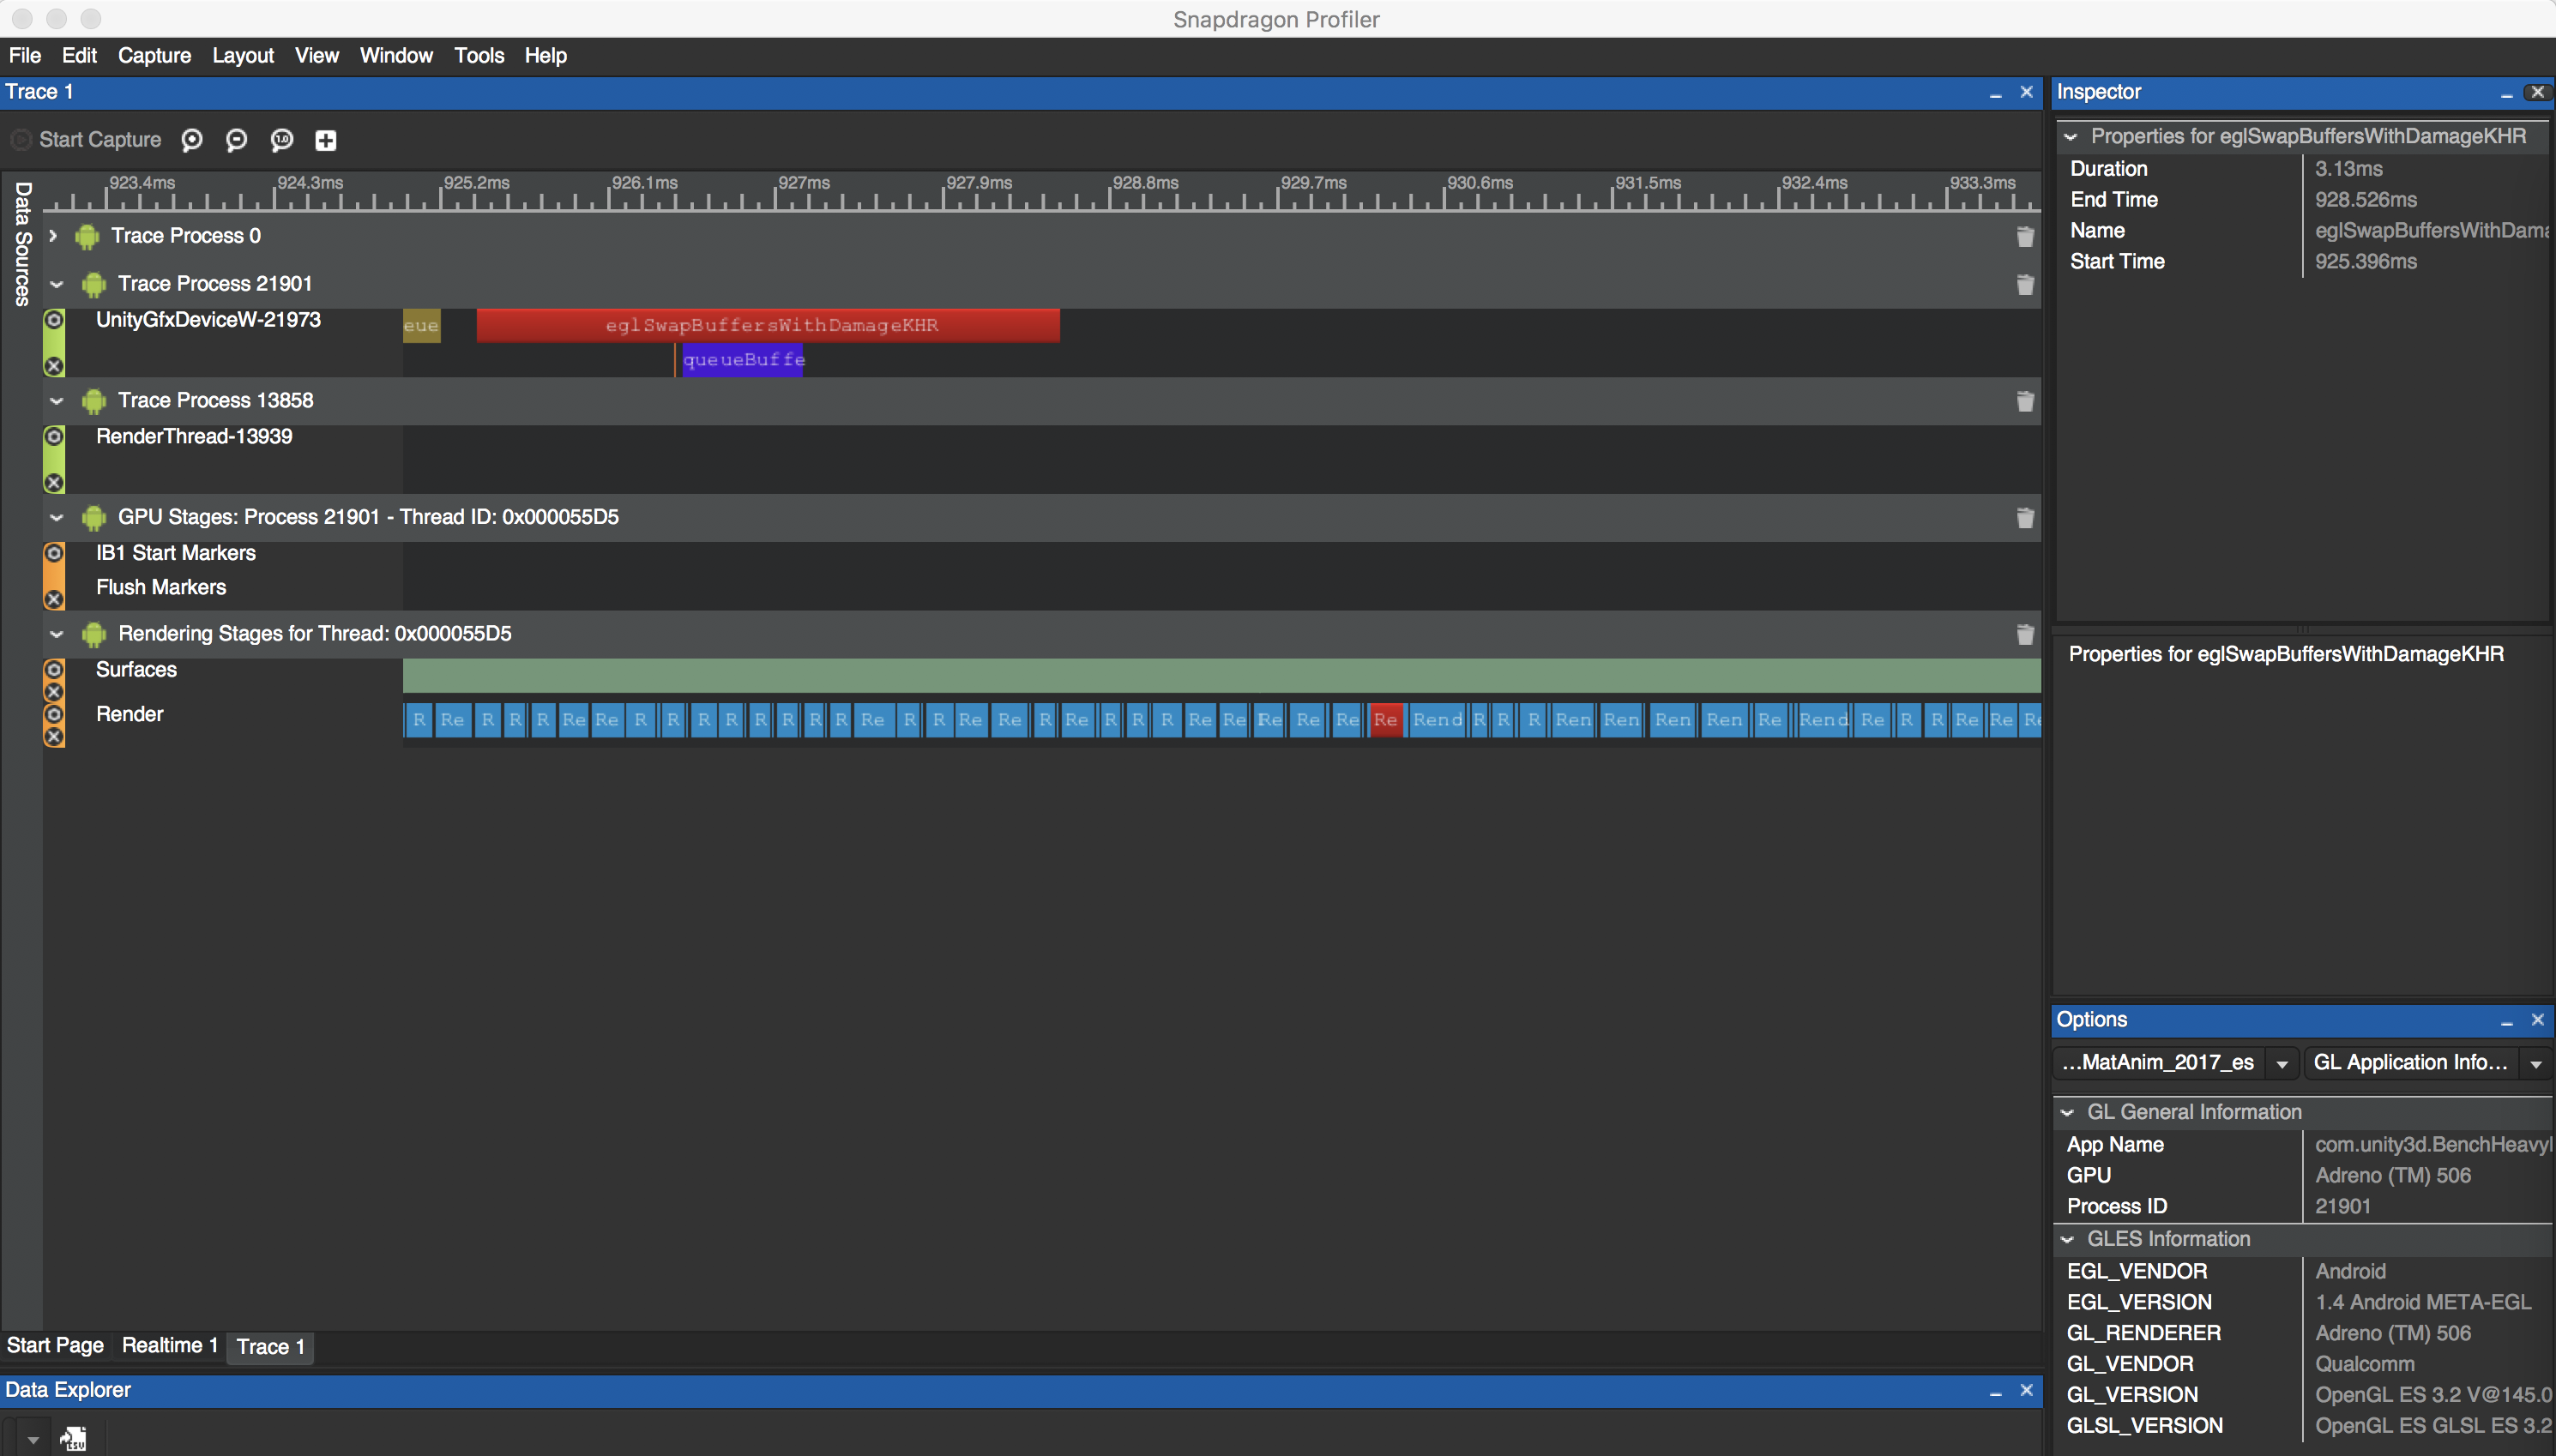Click the add plus icon in toolbar
Image resolution: width=2556 pixels, height=1456 pixels.
tap(326, 140)
